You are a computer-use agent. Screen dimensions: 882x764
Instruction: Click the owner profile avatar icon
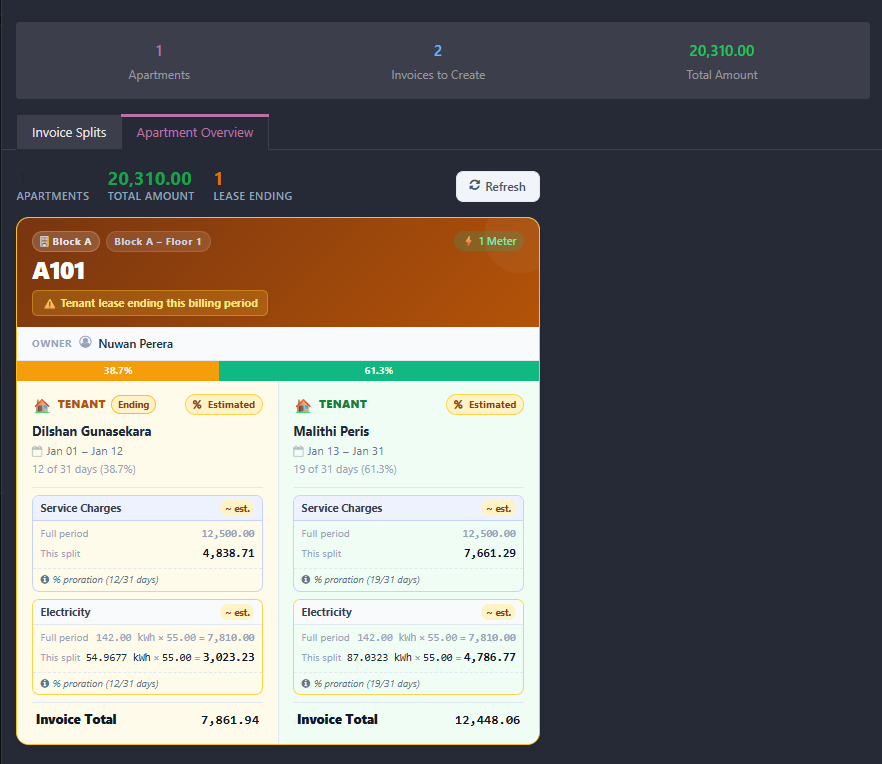click(85, 343)
